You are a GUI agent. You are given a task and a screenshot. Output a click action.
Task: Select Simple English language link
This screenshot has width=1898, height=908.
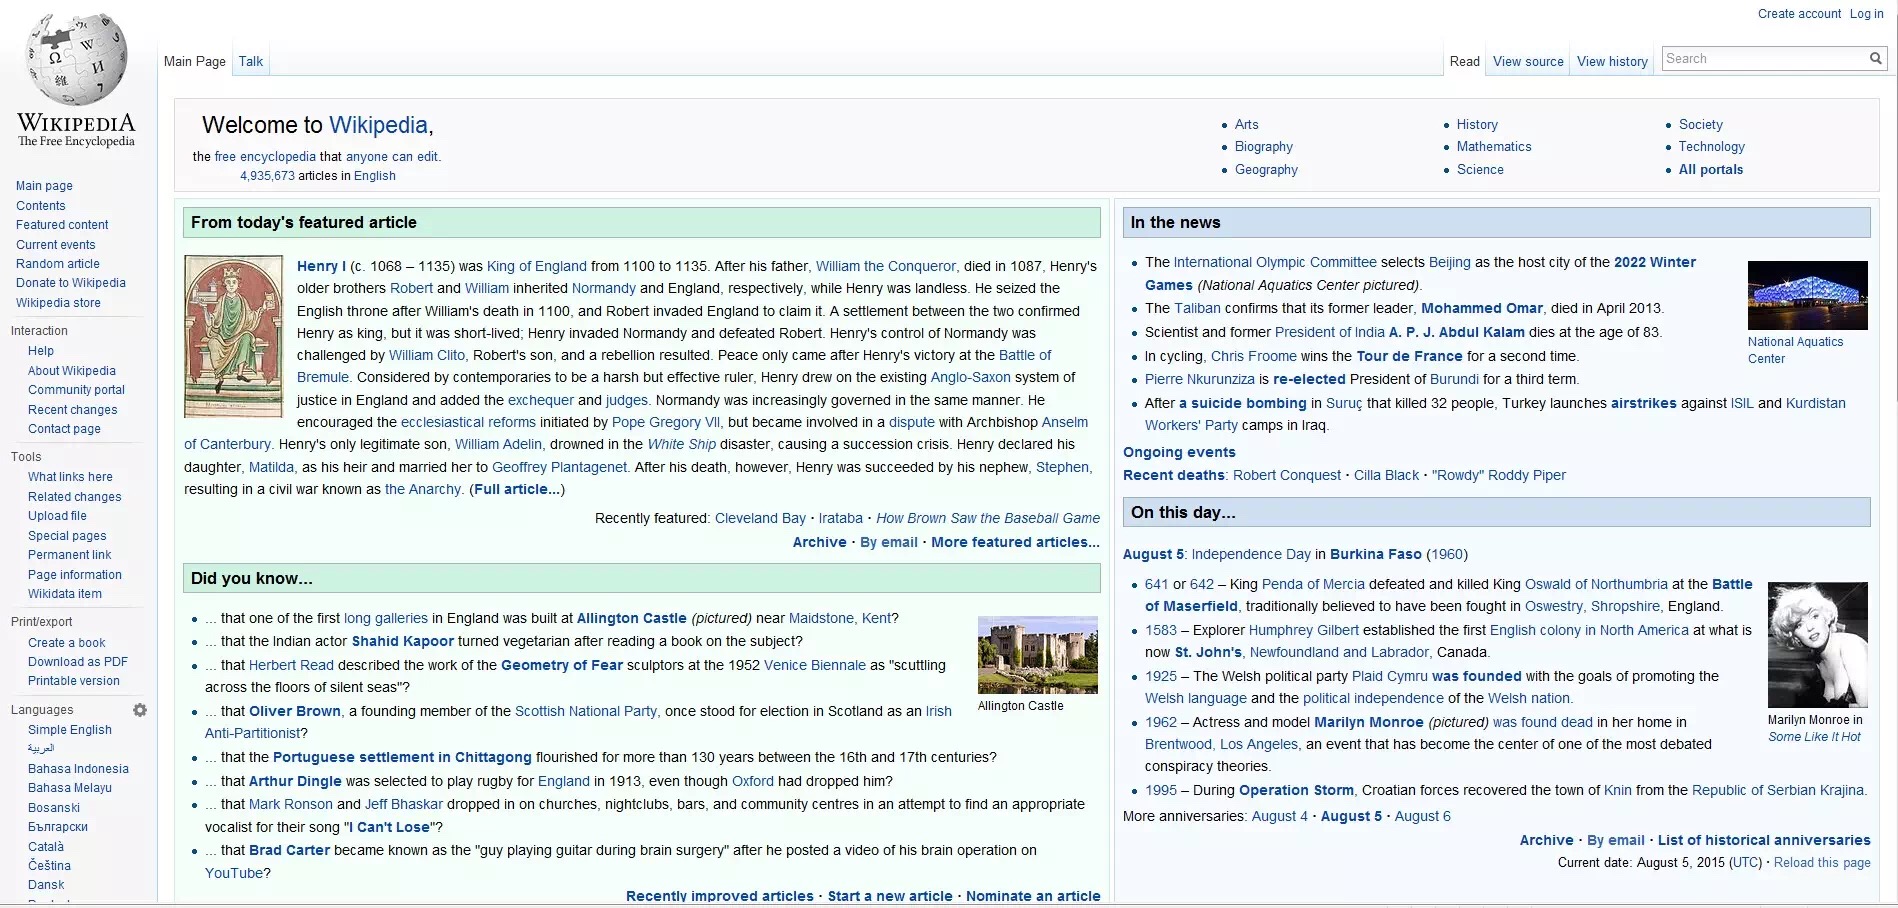pyautogui.click(x=70, y=730)
